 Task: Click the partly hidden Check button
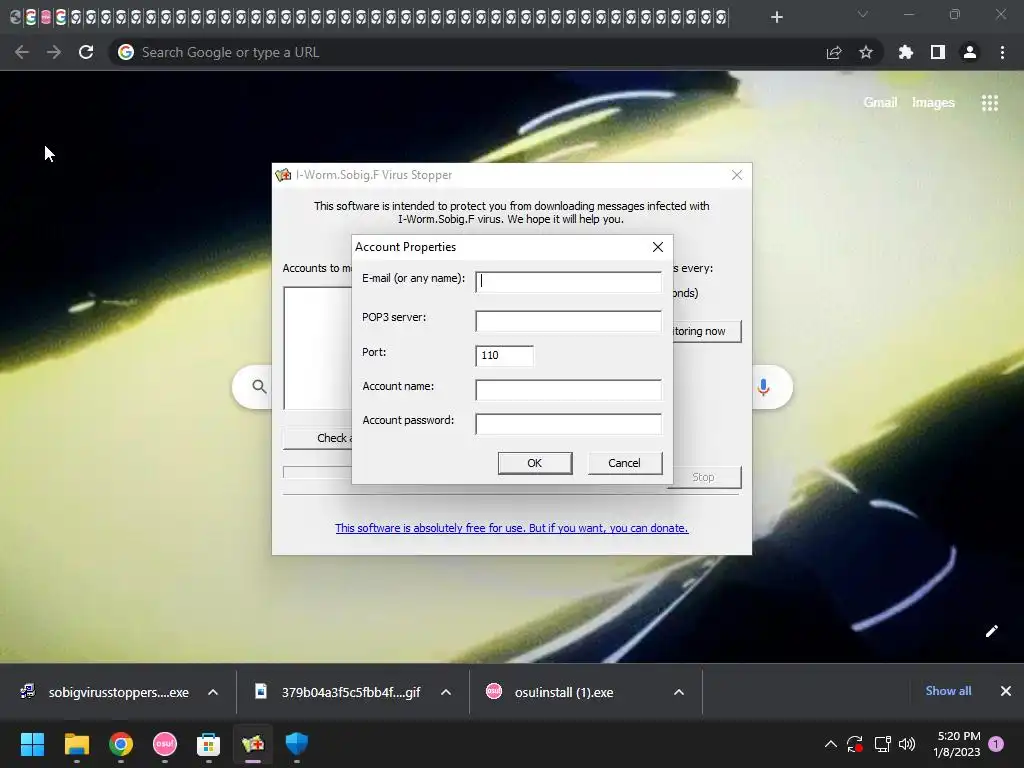tap(318, 438)
